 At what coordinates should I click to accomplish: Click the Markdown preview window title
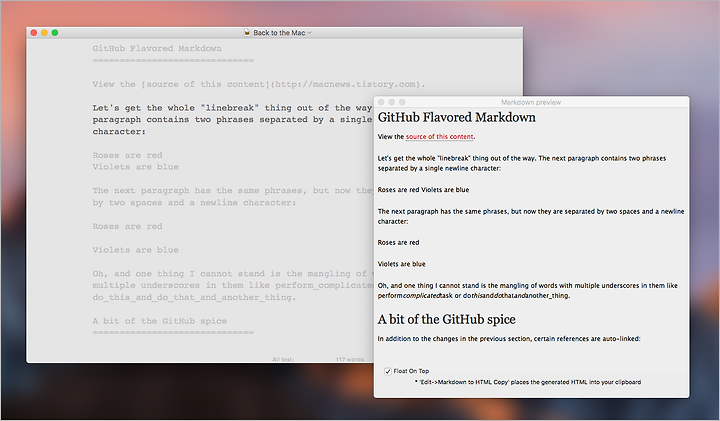531,102
